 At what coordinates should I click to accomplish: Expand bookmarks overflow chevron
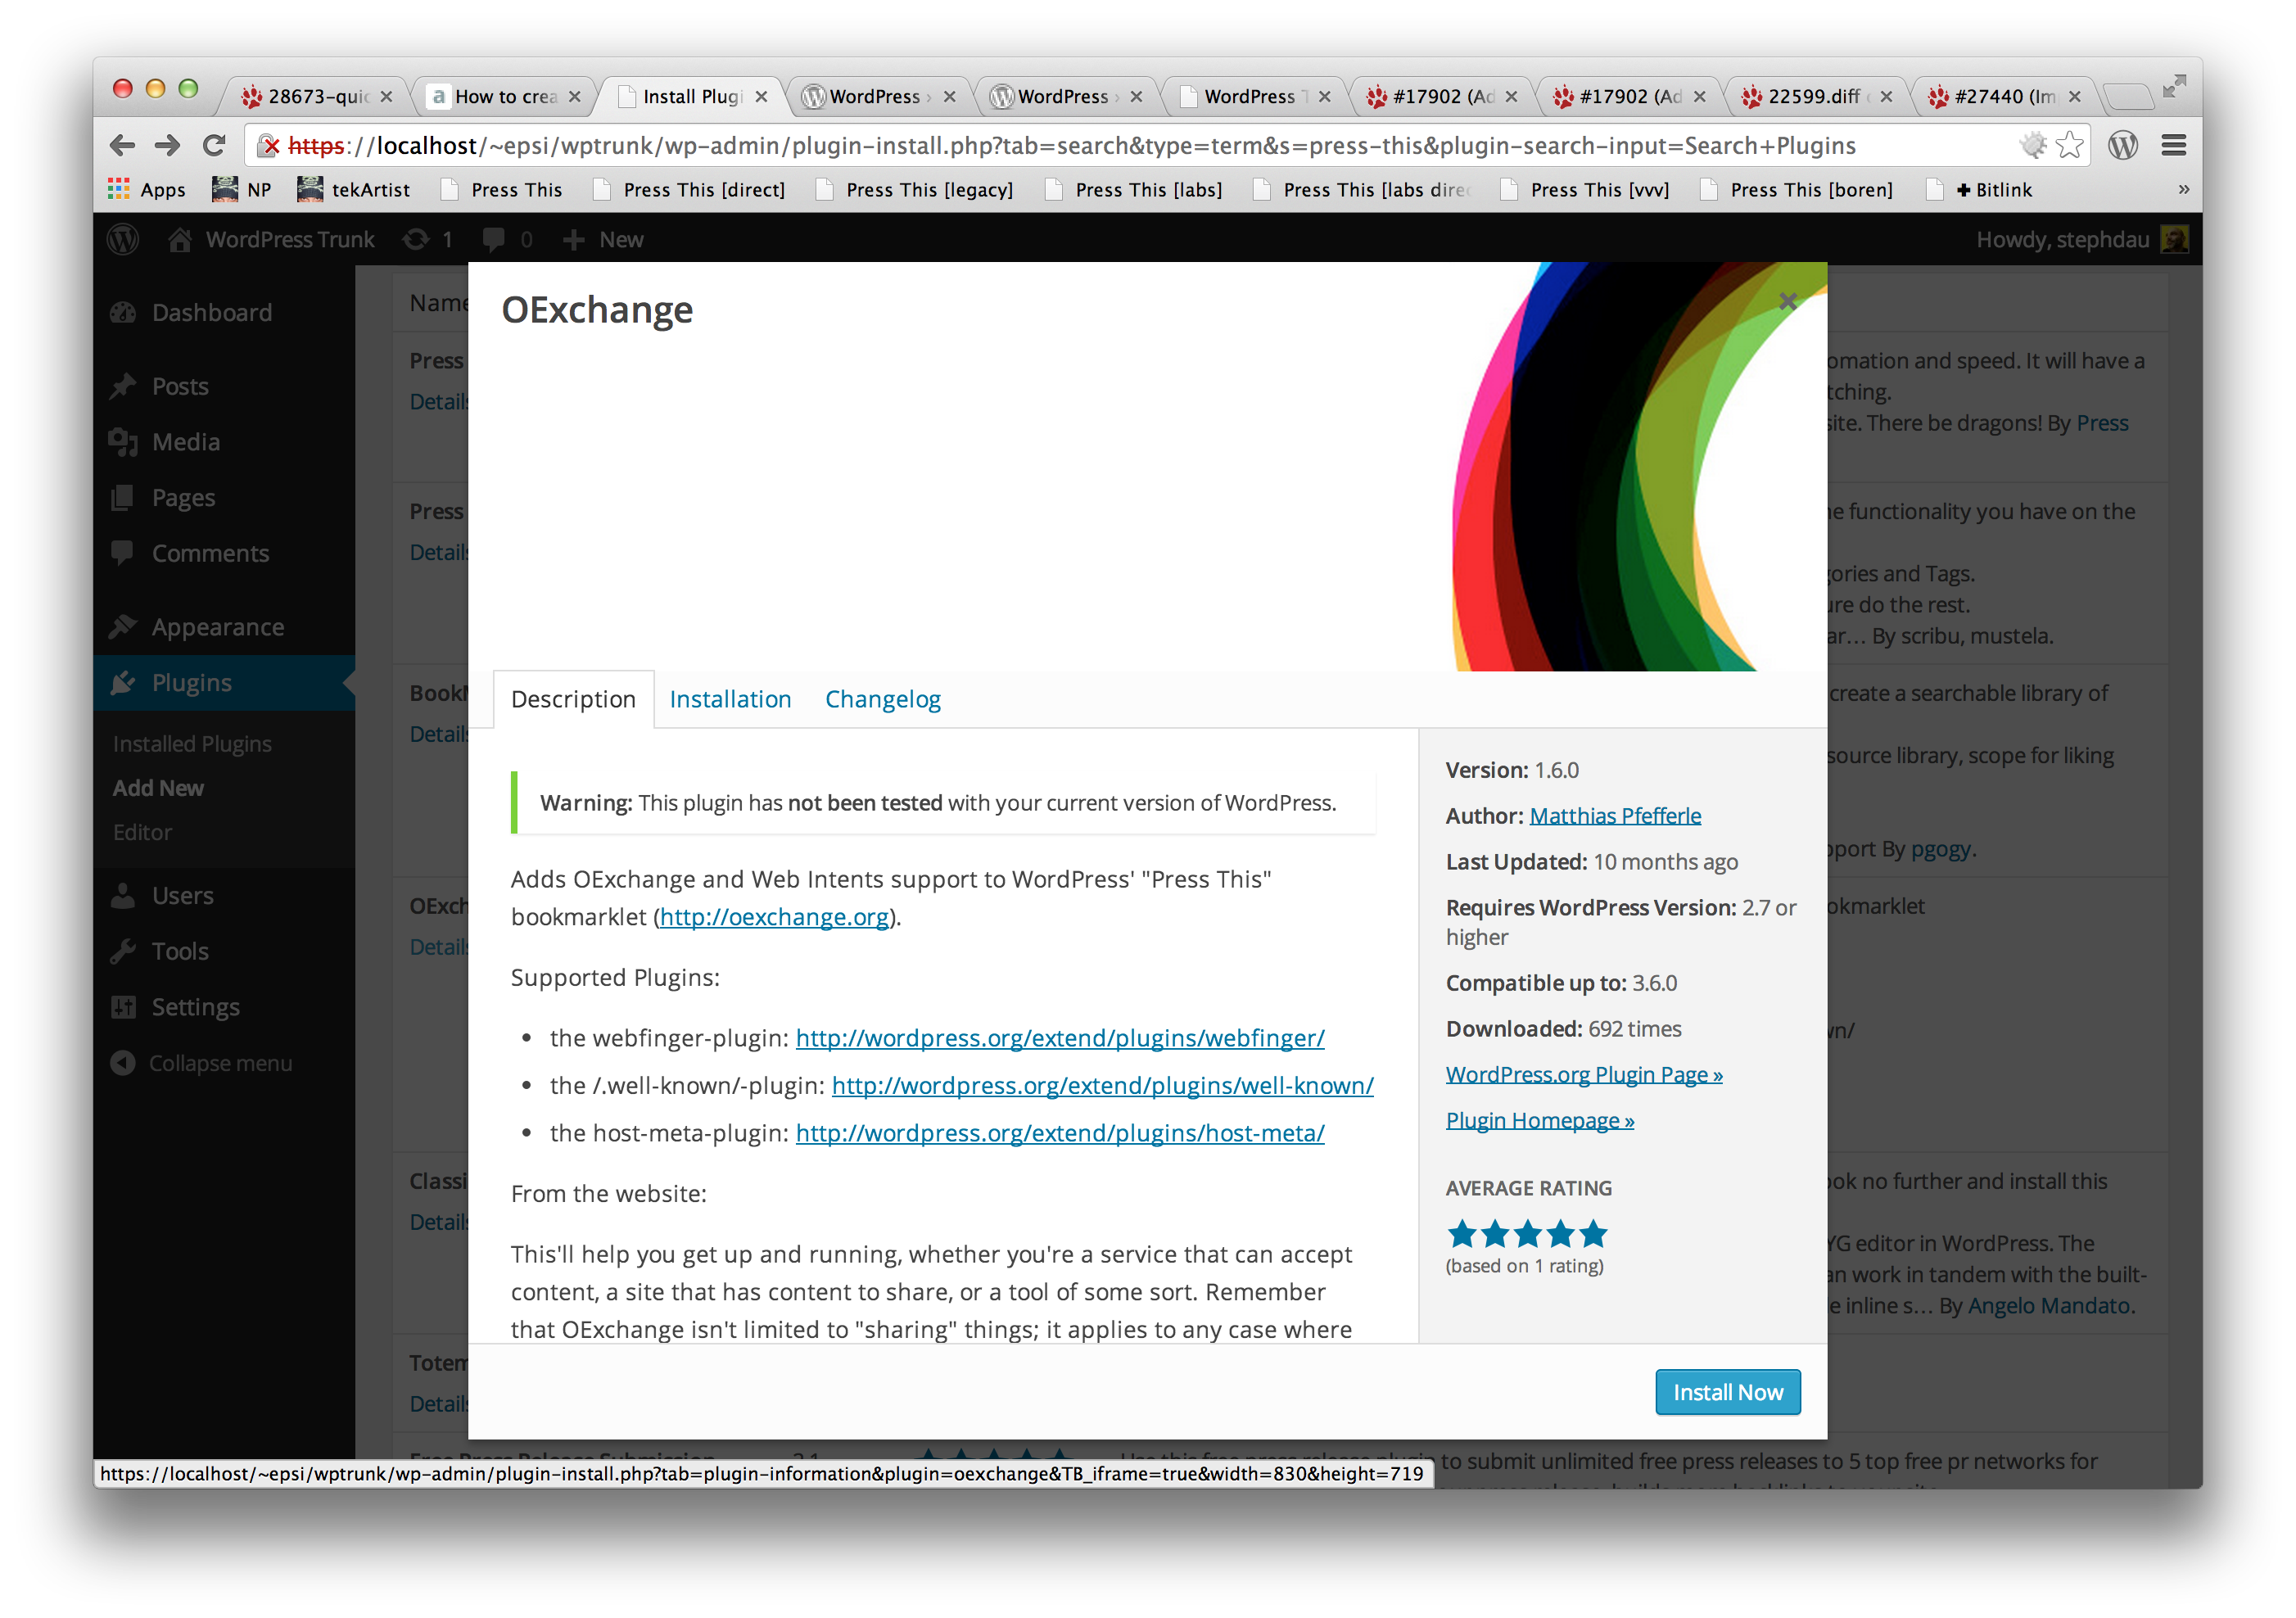[2183, 190]
